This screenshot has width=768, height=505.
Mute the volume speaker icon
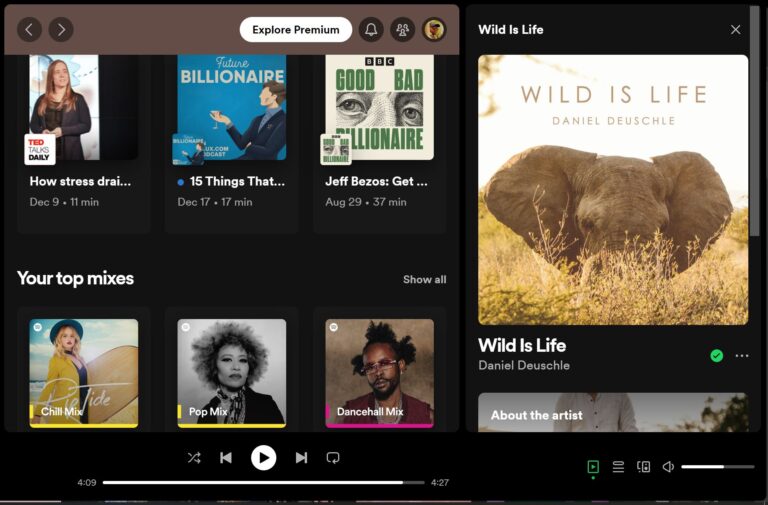click(x=668, y=467)
